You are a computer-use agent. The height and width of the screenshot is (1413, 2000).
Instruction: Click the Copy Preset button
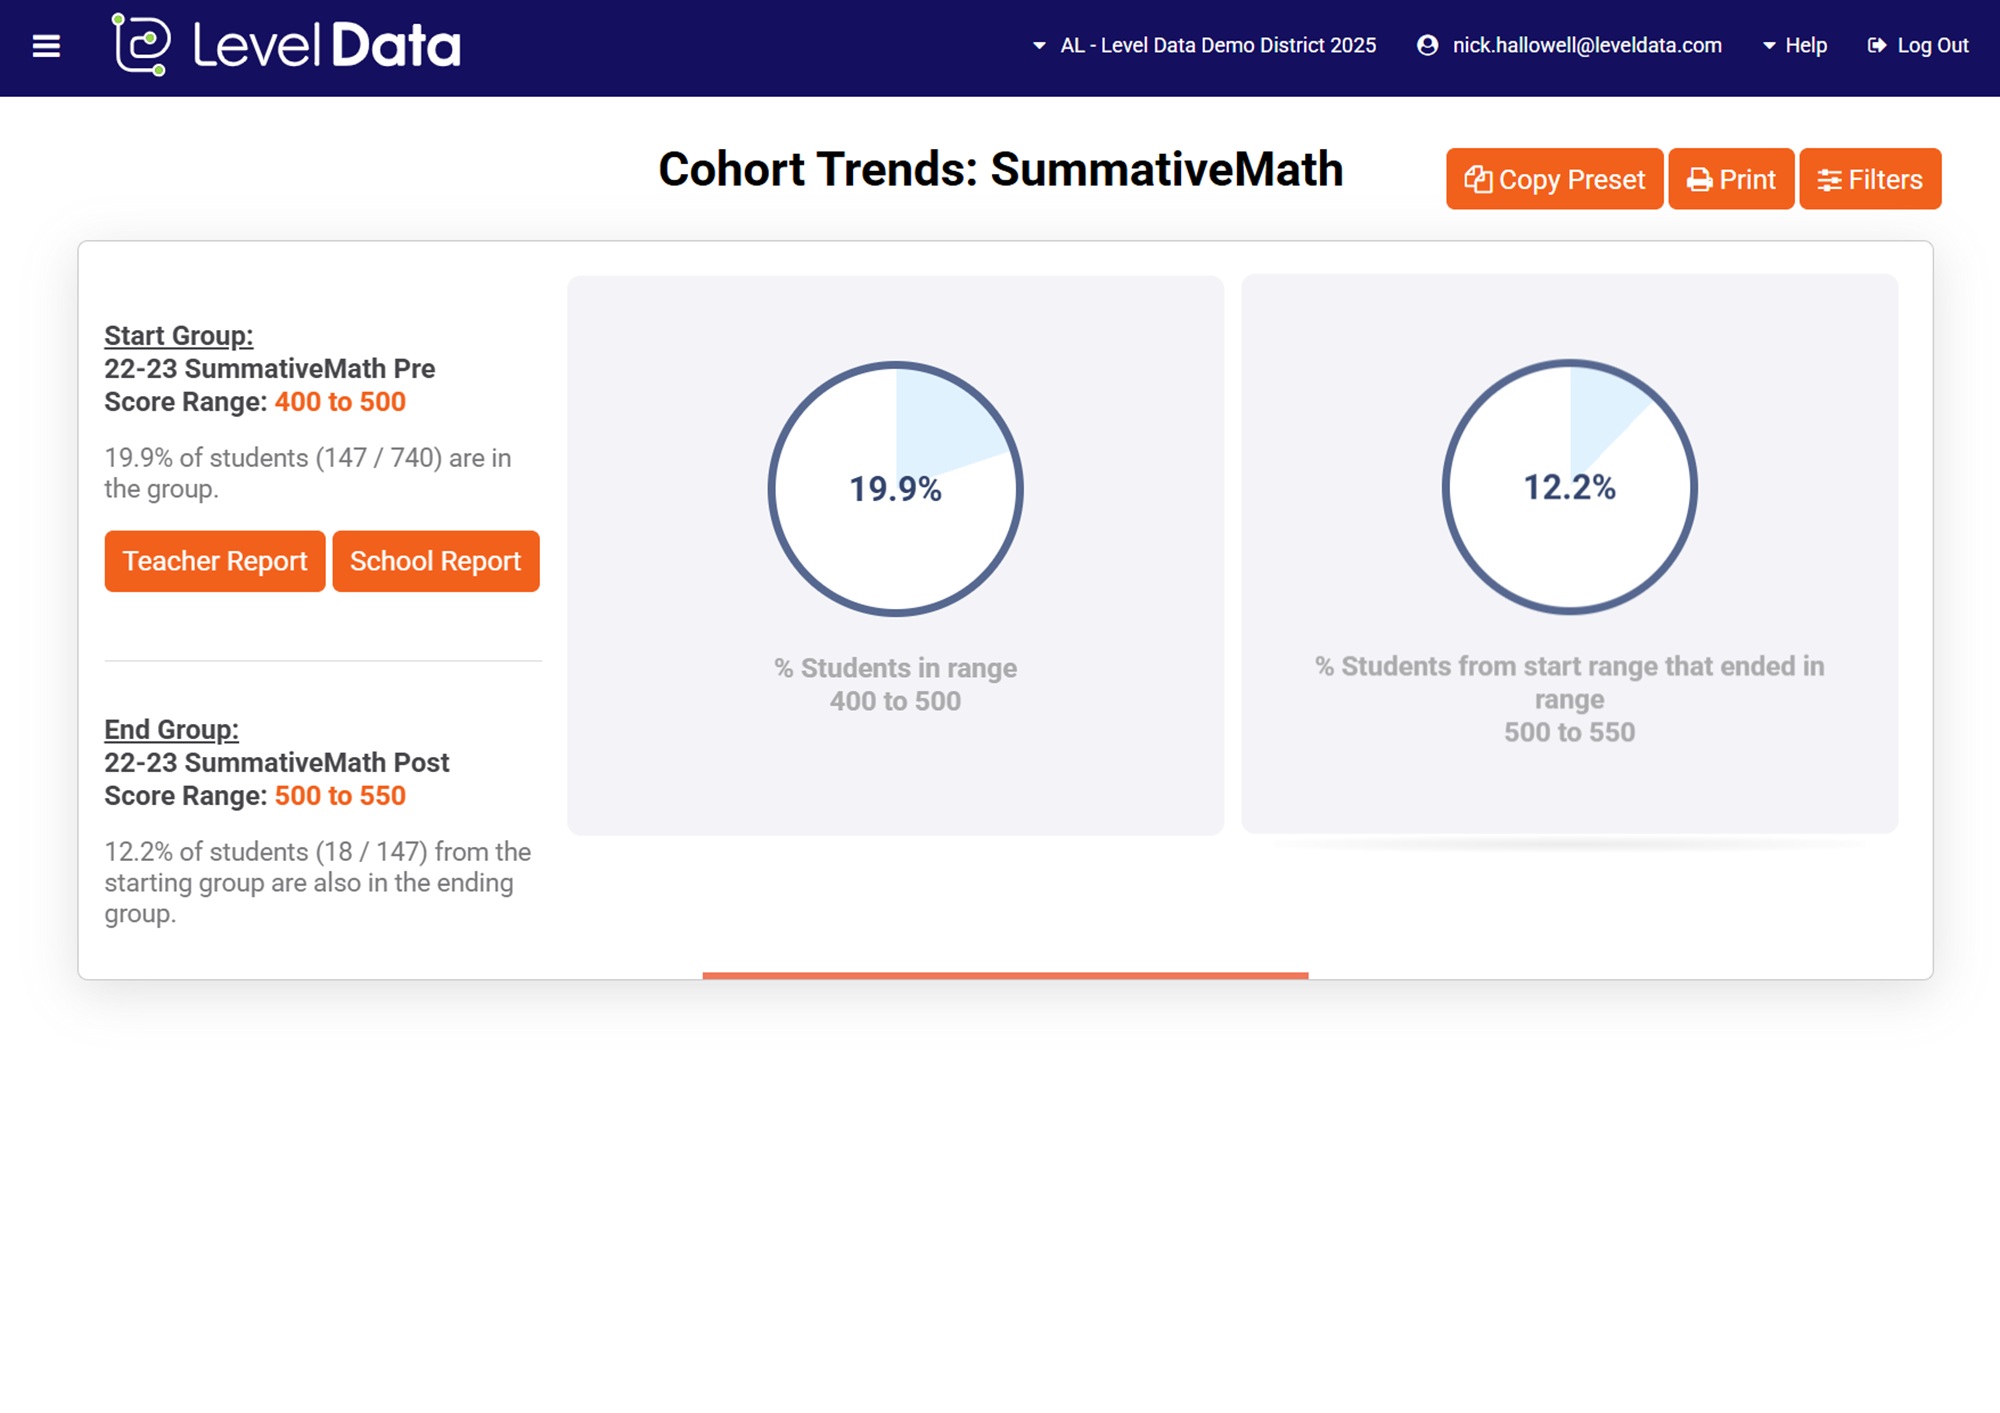pos(1554,179)
